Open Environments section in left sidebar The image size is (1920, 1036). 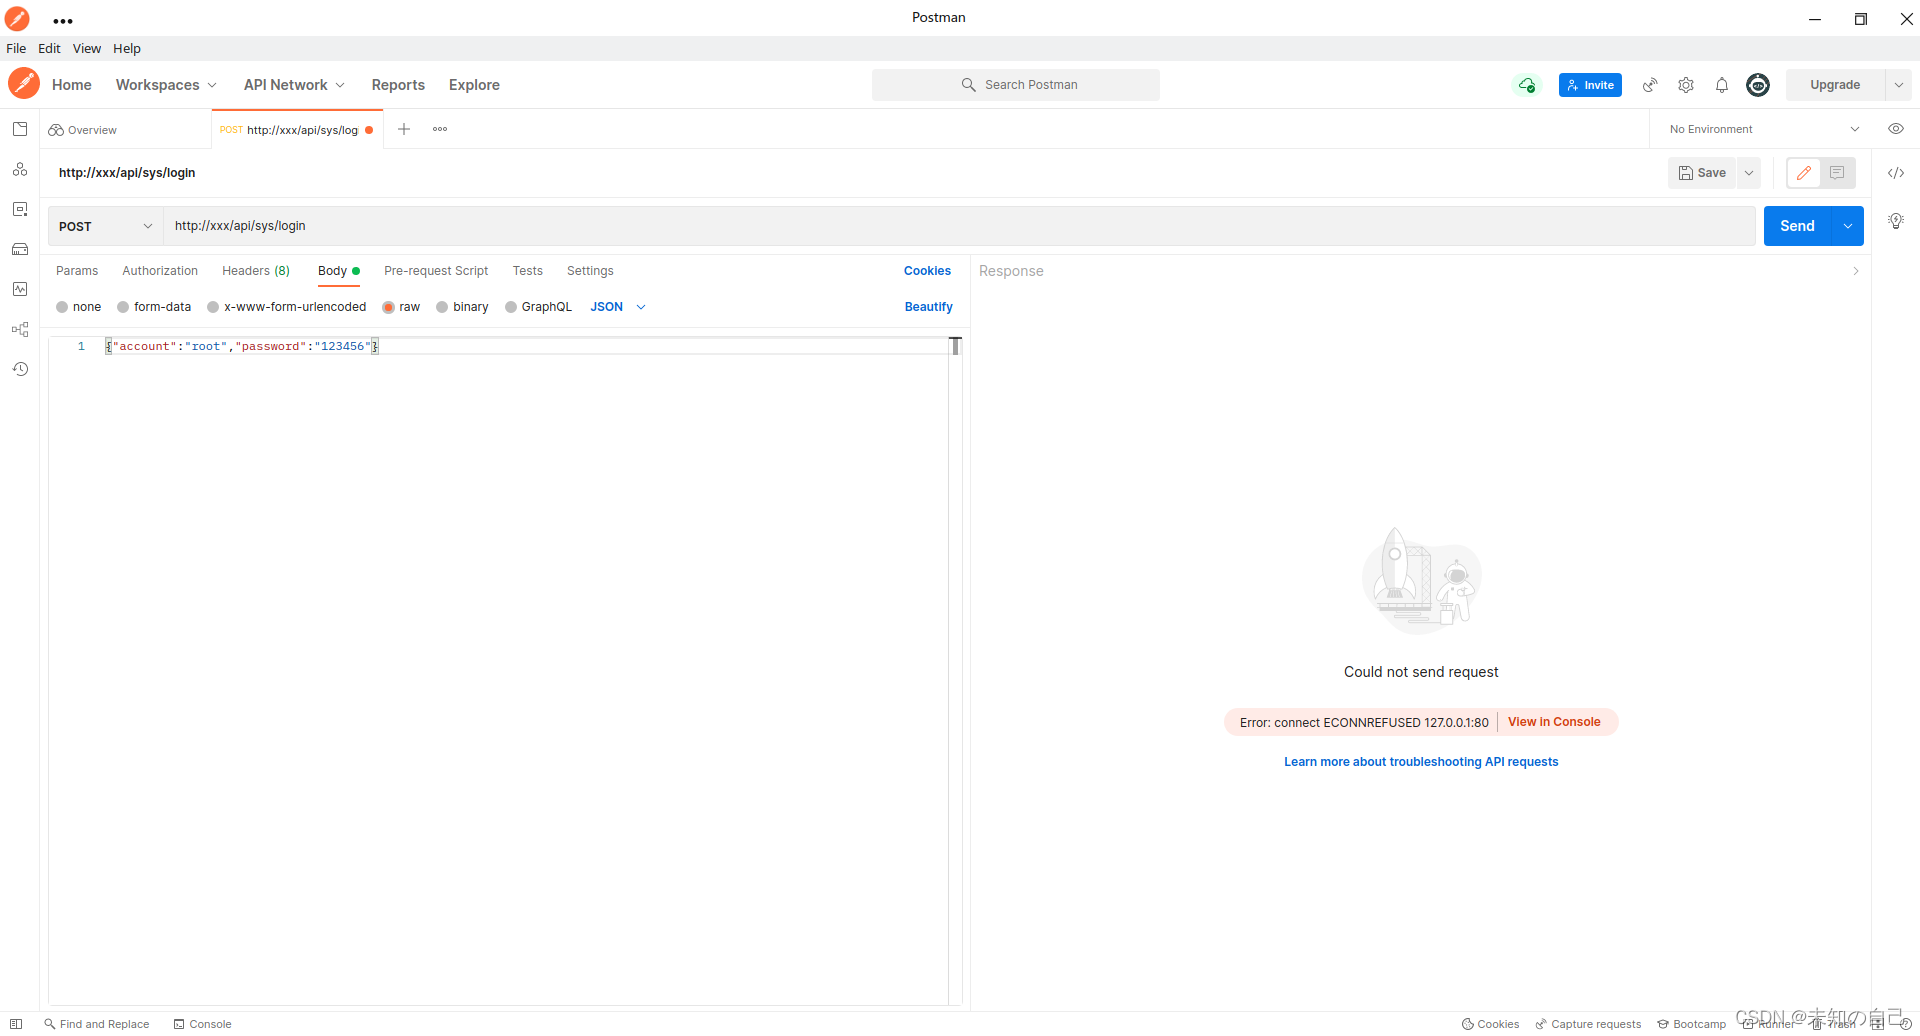[x=20, y=209]
